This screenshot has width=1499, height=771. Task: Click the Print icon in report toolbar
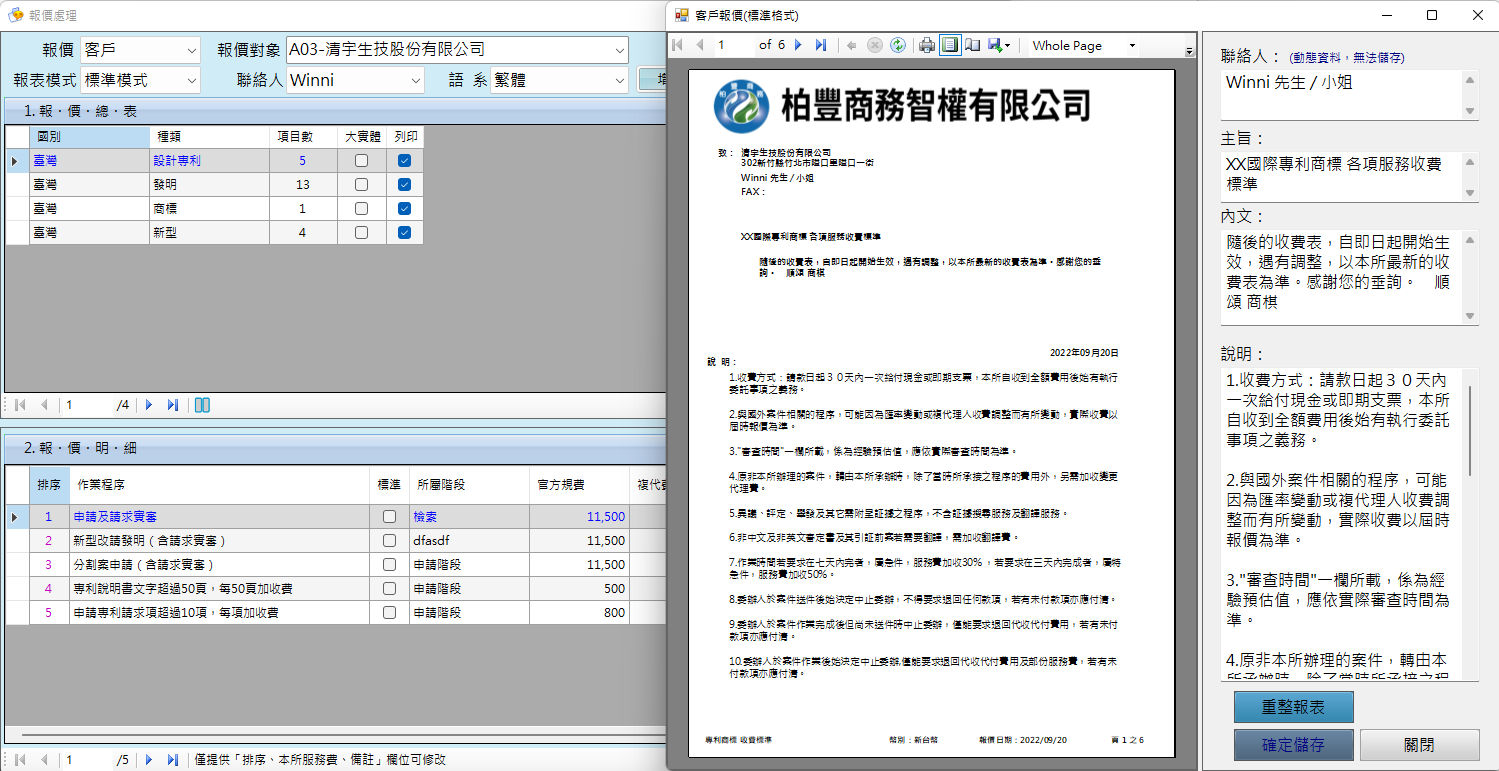(x=927, y=45)
